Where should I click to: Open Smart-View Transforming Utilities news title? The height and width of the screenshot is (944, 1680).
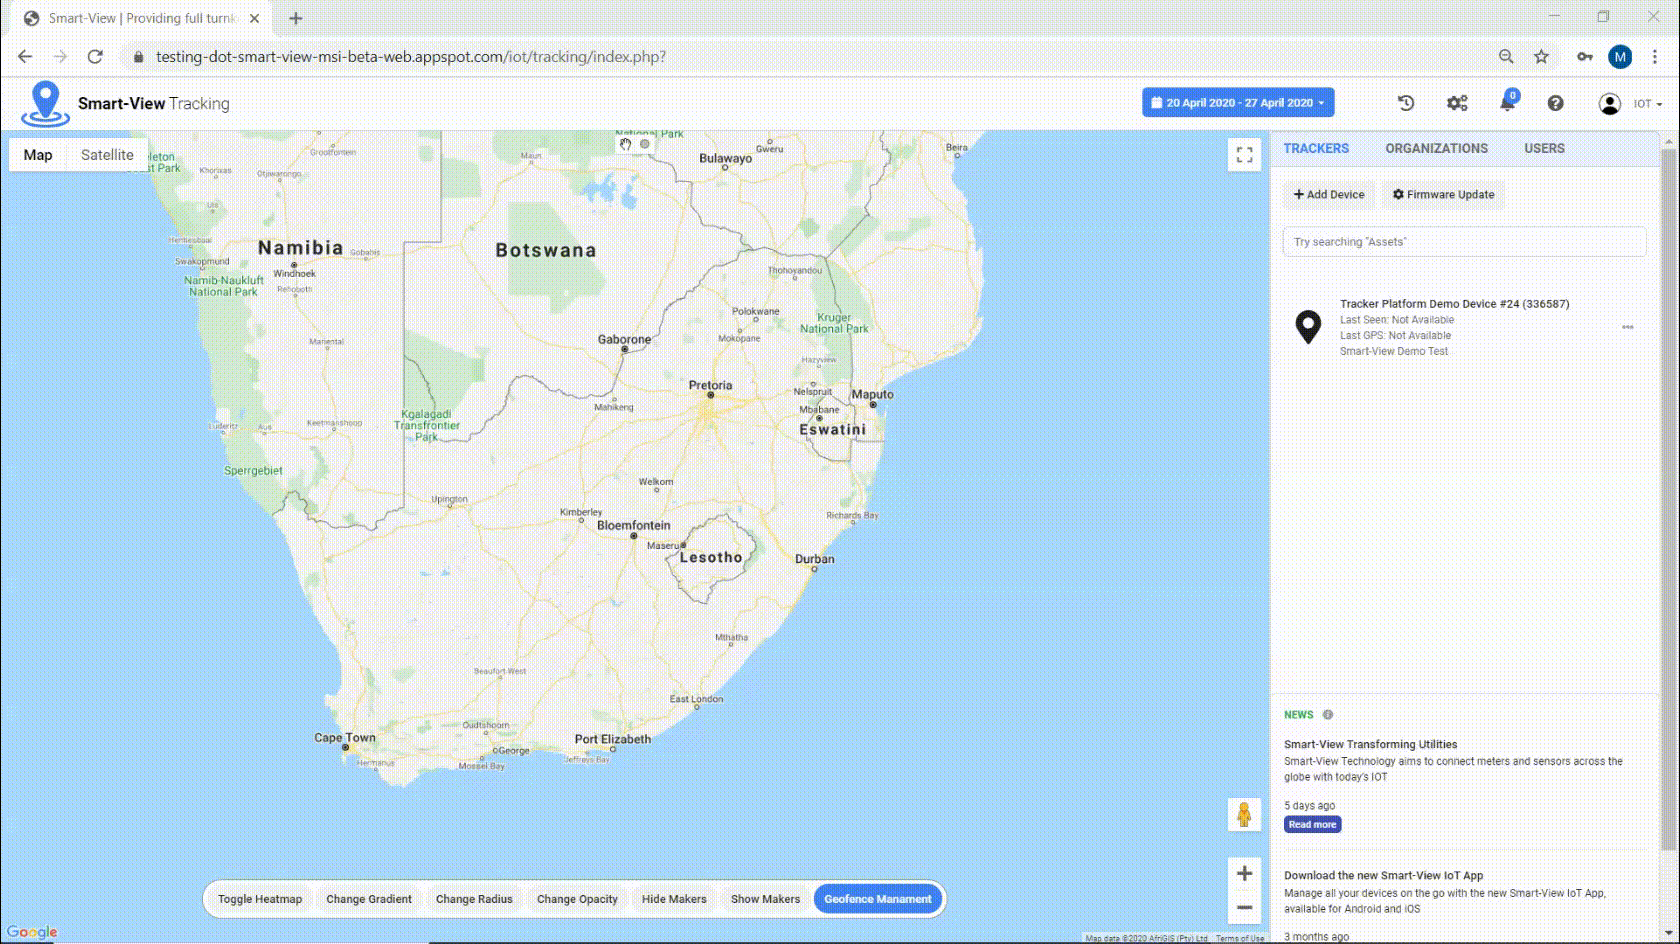(x=1370, y=745)
